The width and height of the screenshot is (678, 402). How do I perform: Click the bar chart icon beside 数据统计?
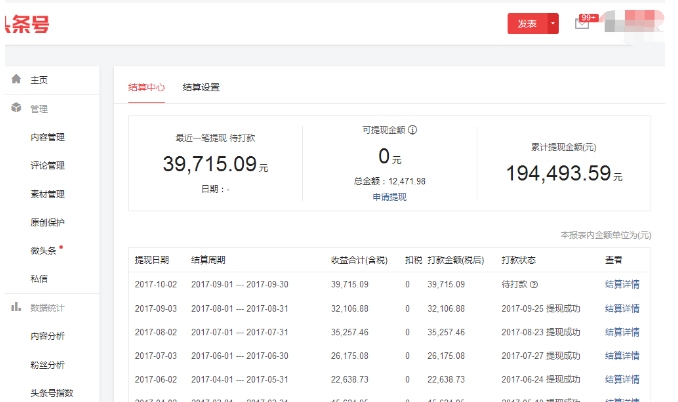coord(15,308)
